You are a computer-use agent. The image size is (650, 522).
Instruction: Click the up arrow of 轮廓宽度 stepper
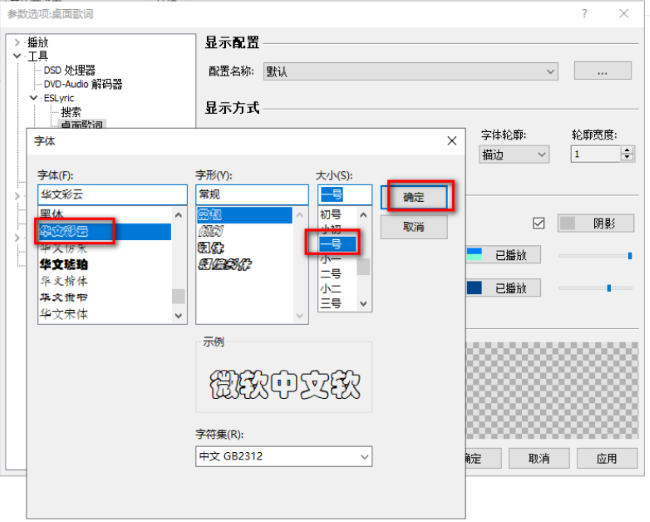(627, 150)
